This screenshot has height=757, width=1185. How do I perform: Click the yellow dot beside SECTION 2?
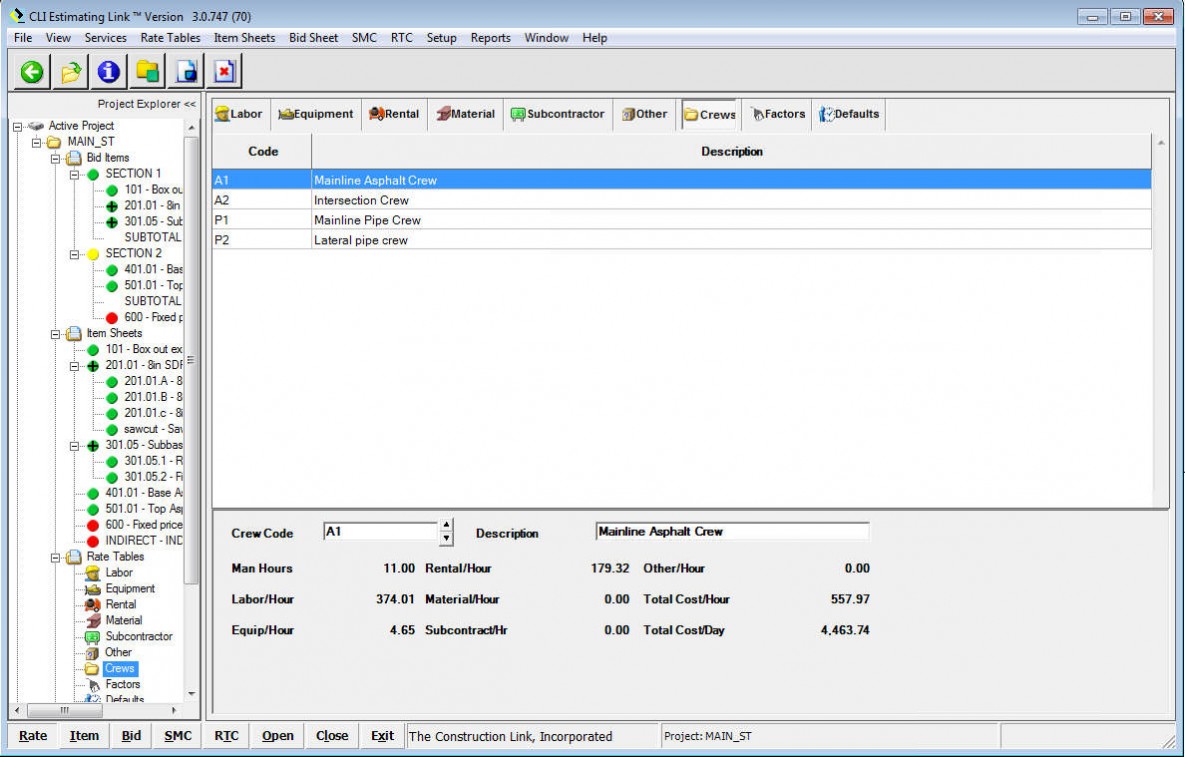[x=93, y=254]
